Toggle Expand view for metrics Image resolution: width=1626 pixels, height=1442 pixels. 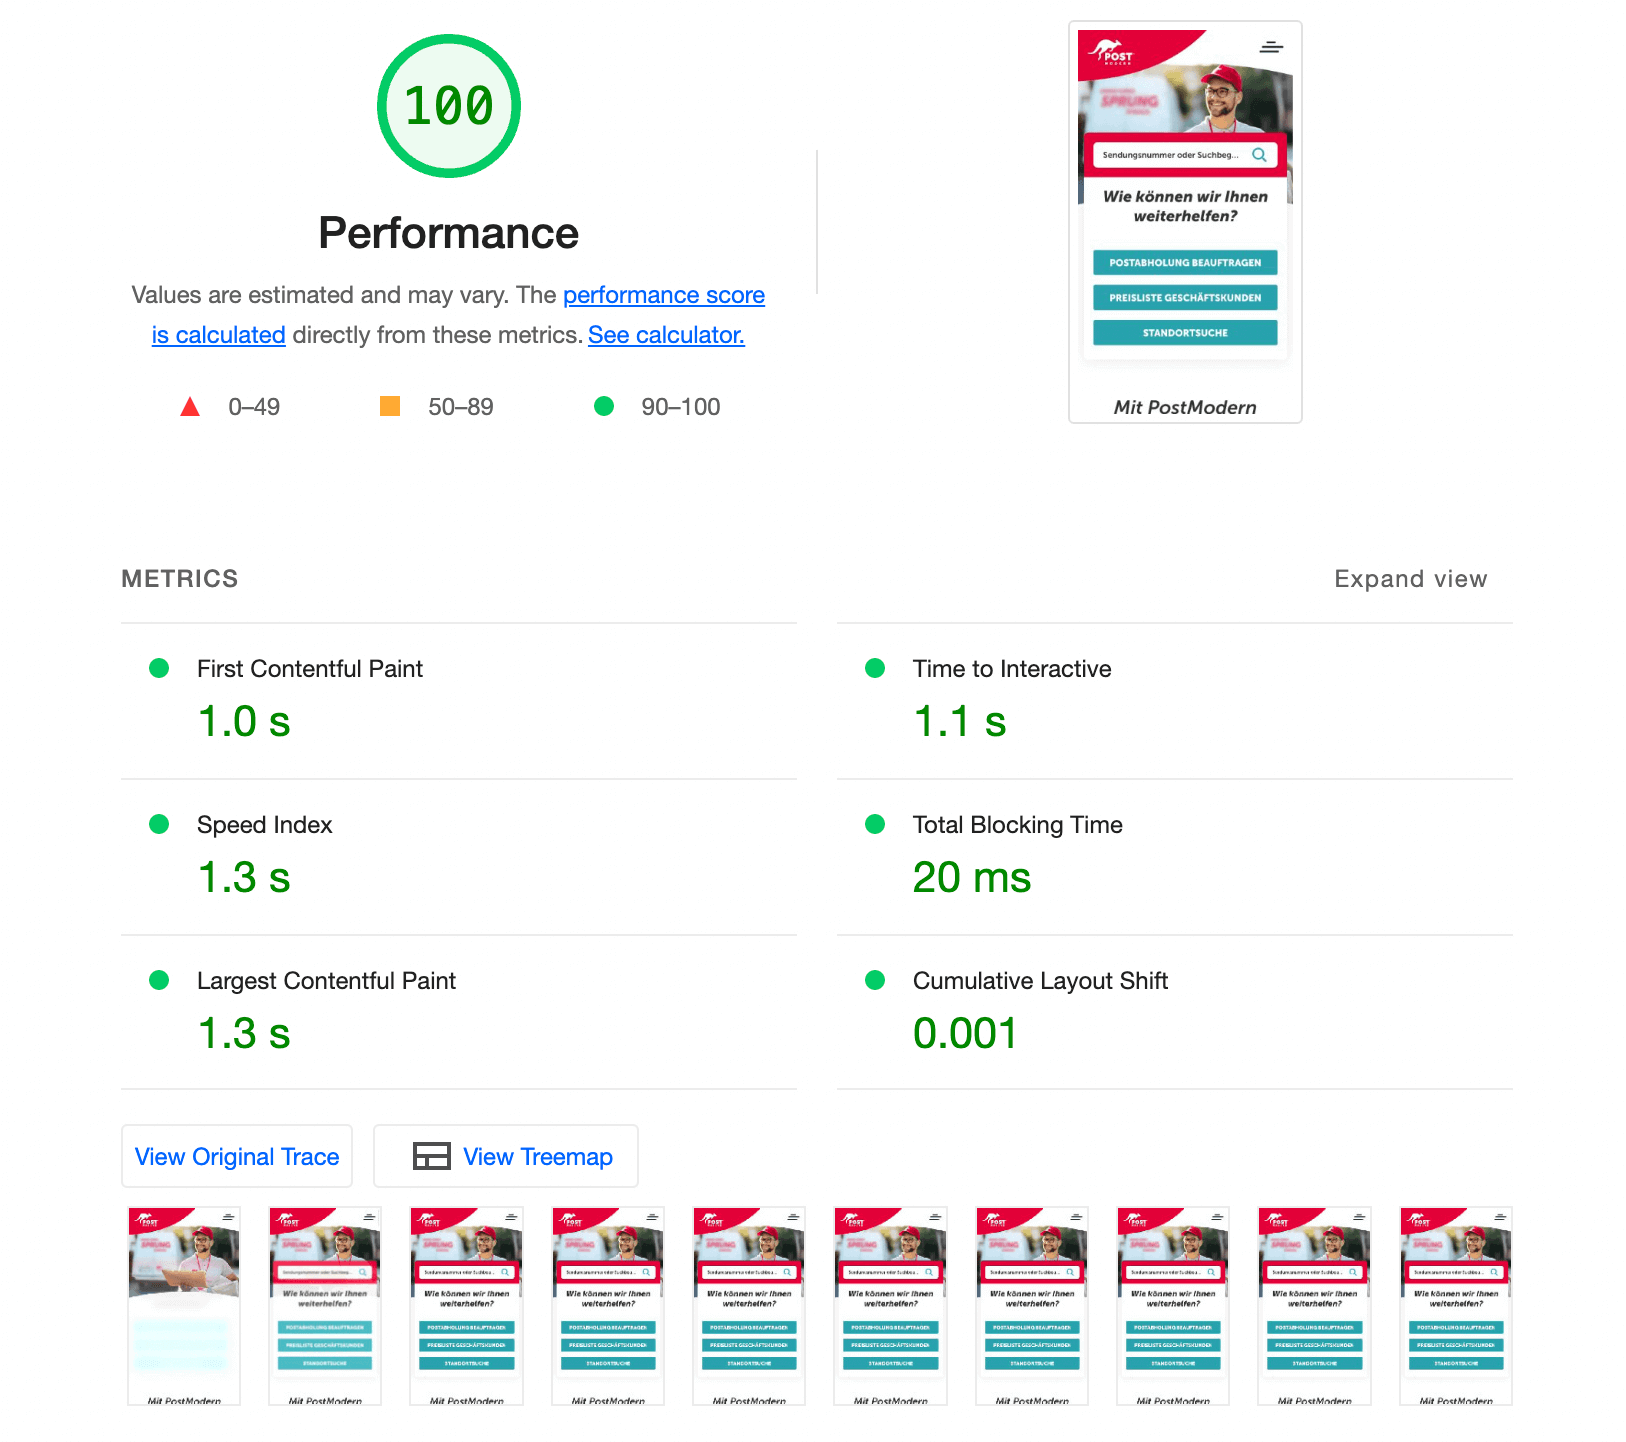(1410, 579)
